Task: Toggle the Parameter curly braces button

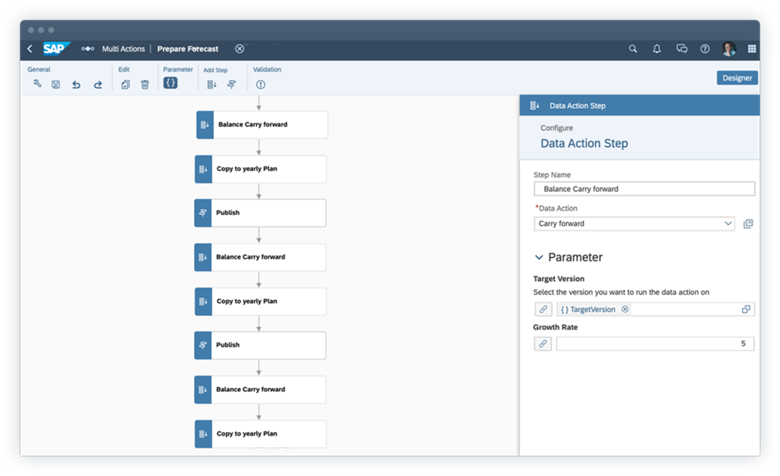Action: 170,84
